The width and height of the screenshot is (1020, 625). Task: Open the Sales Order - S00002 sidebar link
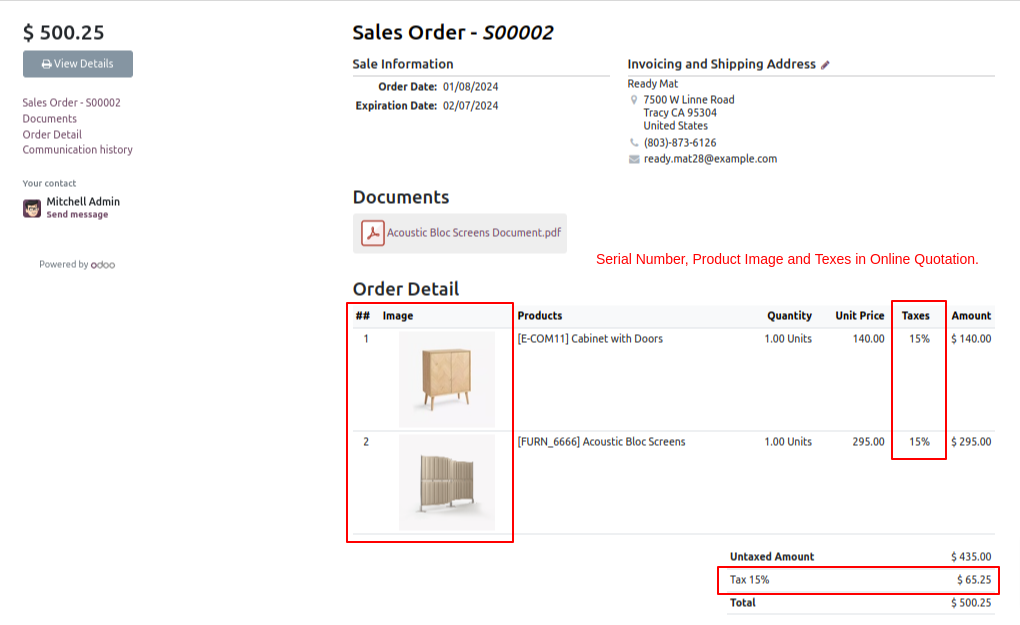coord(71,103)
